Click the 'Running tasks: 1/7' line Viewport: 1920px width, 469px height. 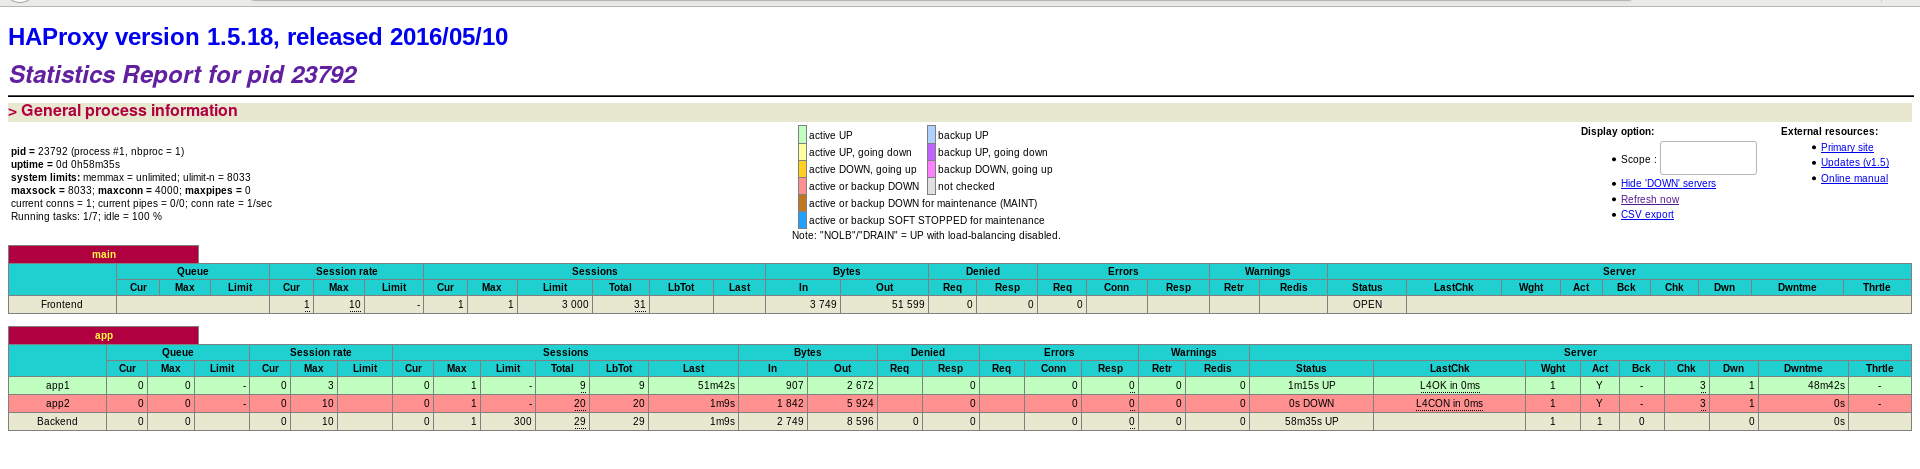(86, 216)
